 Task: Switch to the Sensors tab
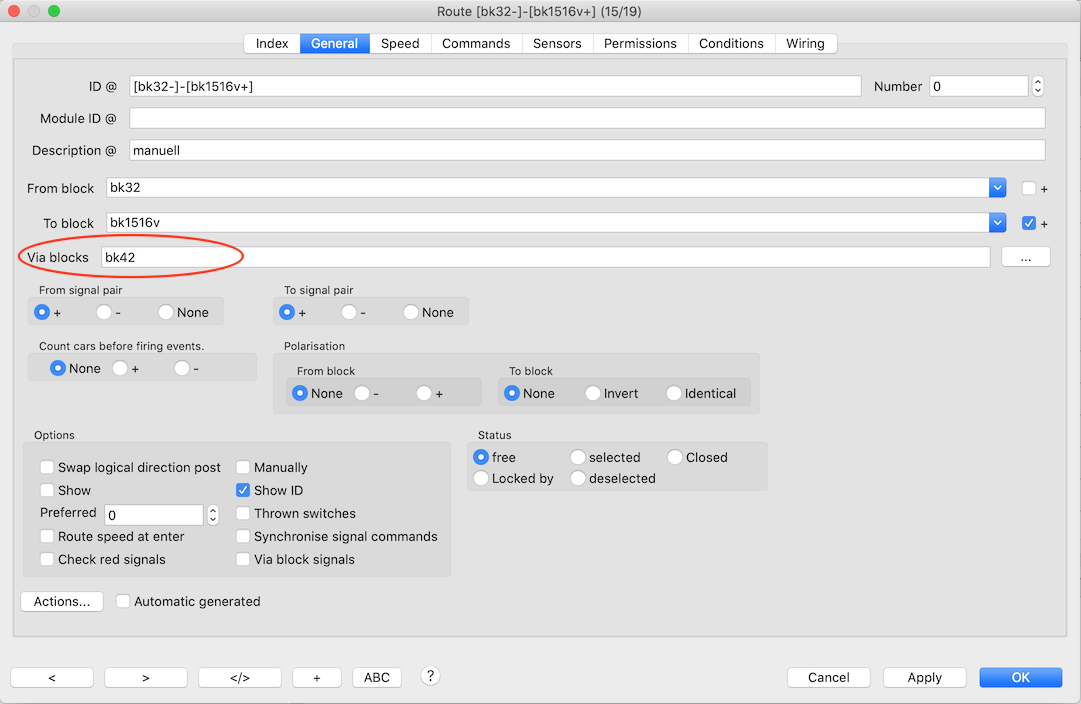[557, 43]
